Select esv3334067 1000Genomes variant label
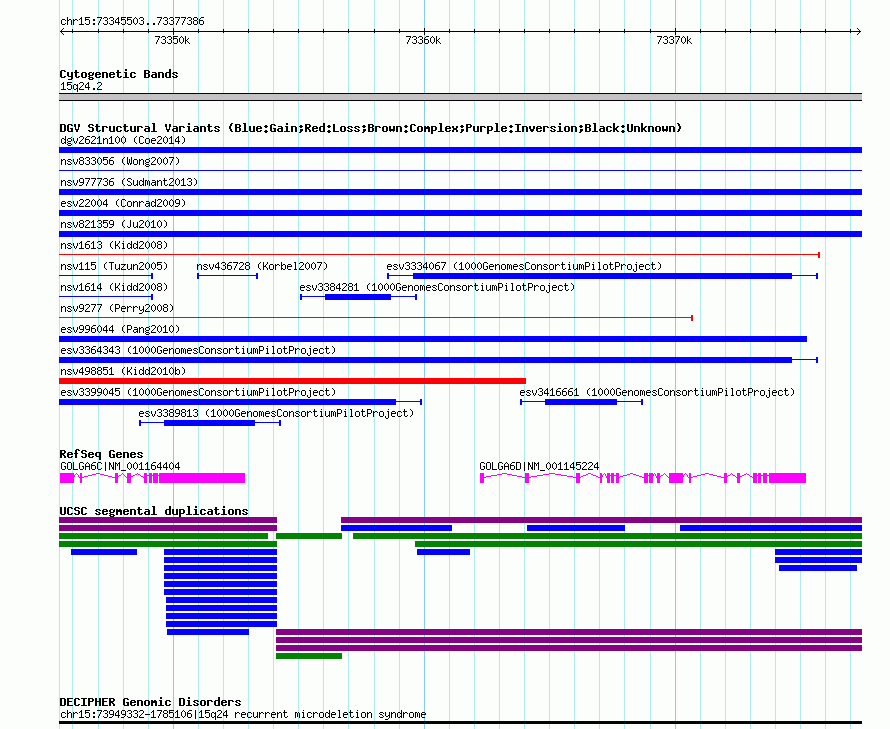The image size is (890, 729). [x=524, y=266]
